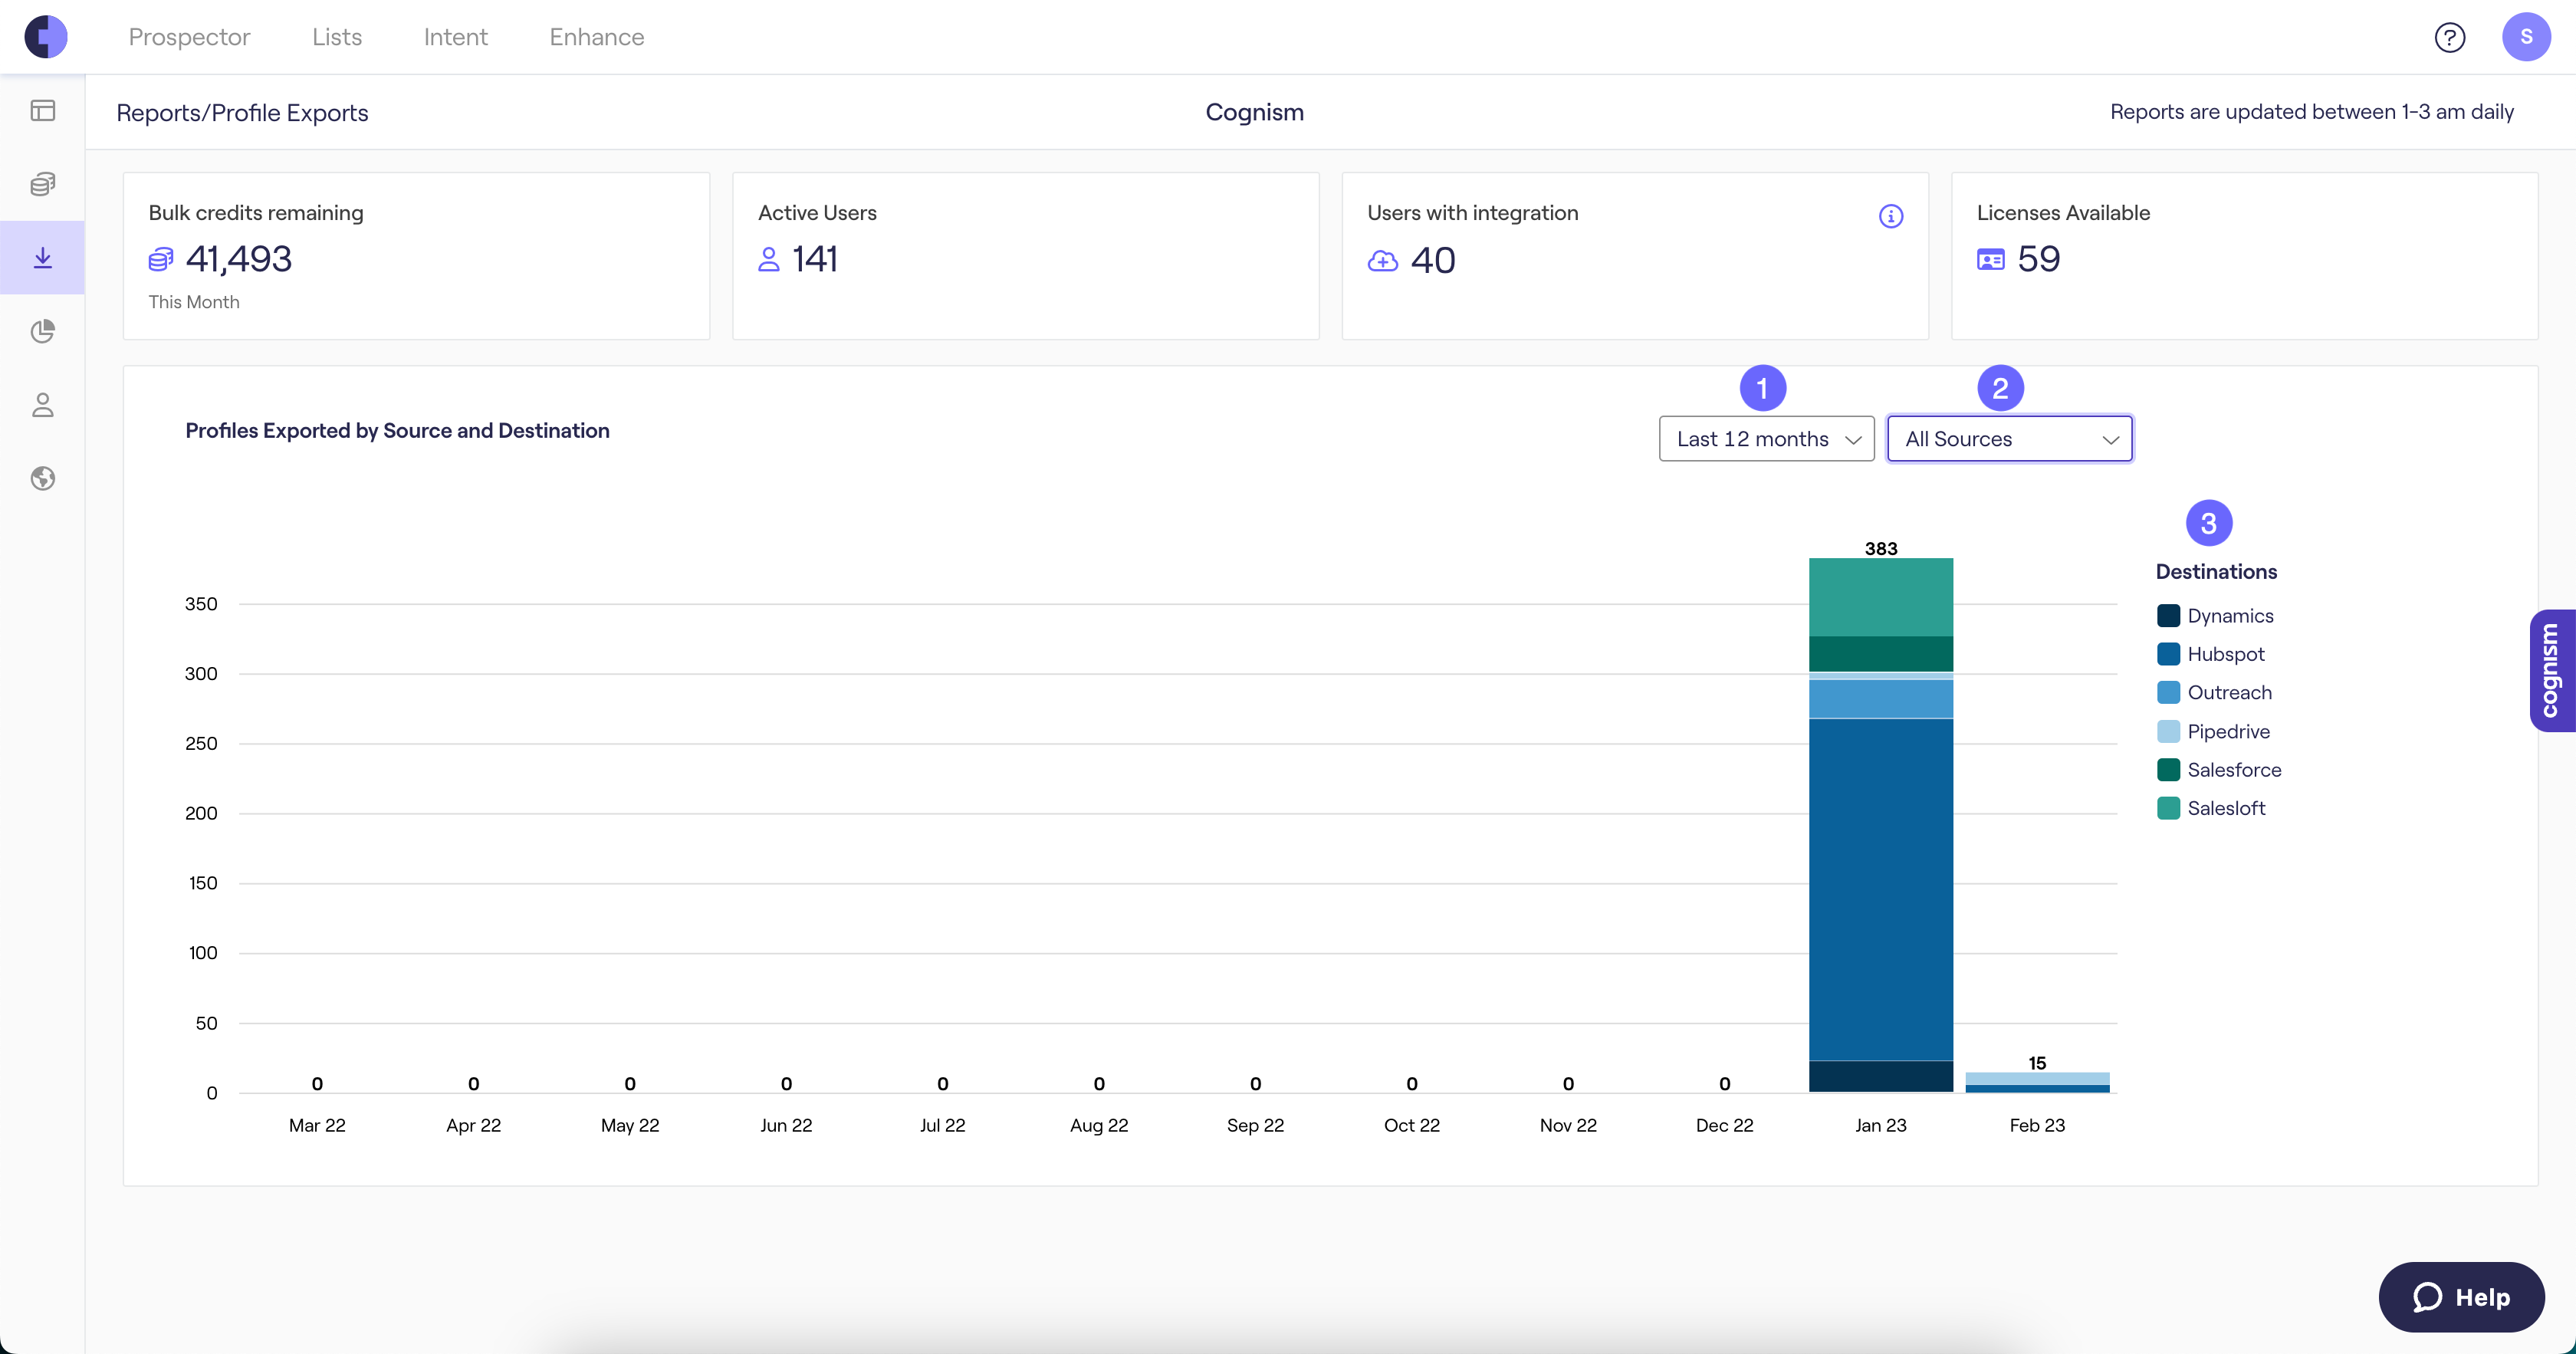The height and width of the screenshot is (1354, 2576).
Task: Click the Destinations legend heading
Action: [2216, 572]
